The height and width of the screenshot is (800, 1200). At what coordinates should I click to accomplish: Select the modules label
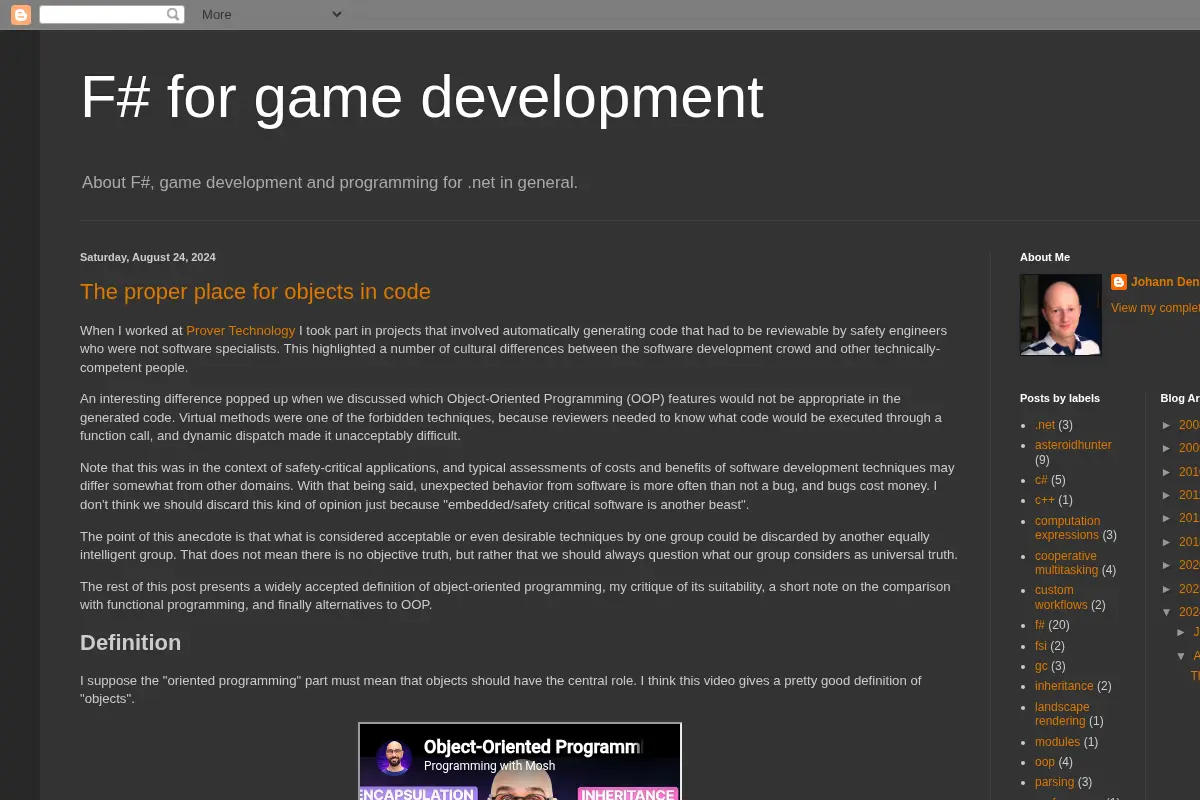tap(1057, 742)
